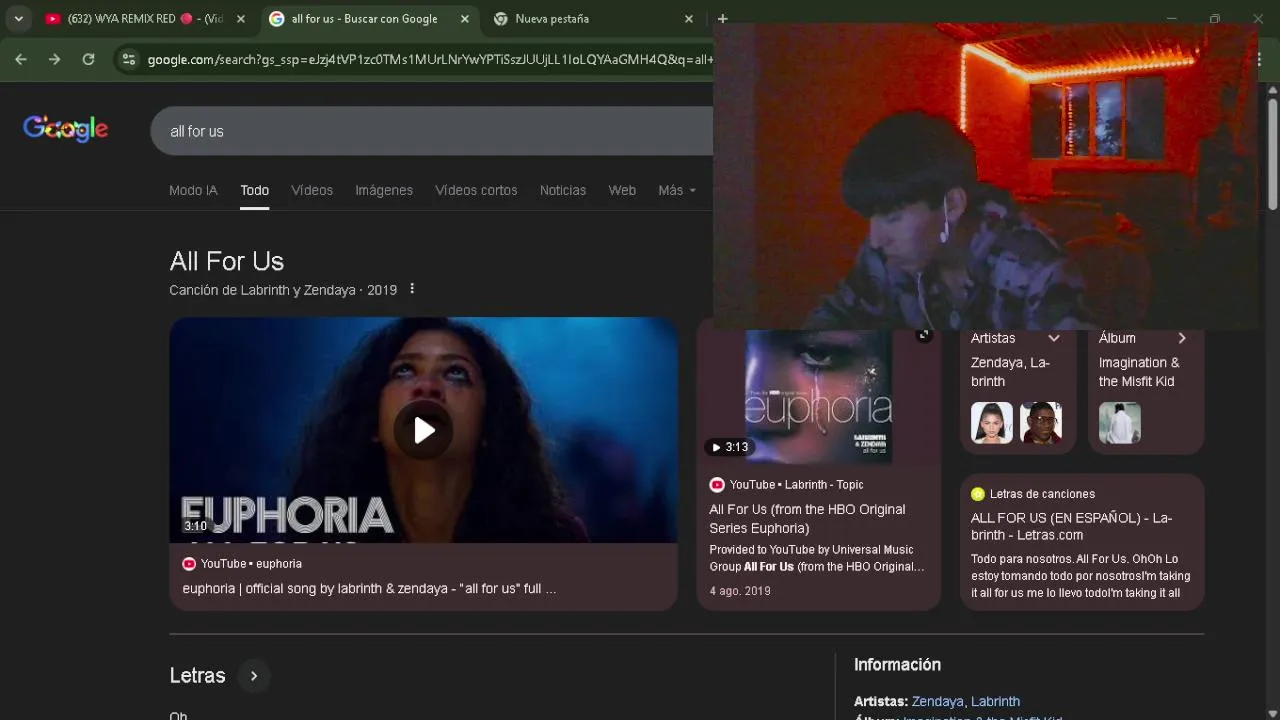Go forward in browser history
The height and width of the screenshot is (720, 1280).
[x=55, y=60]
